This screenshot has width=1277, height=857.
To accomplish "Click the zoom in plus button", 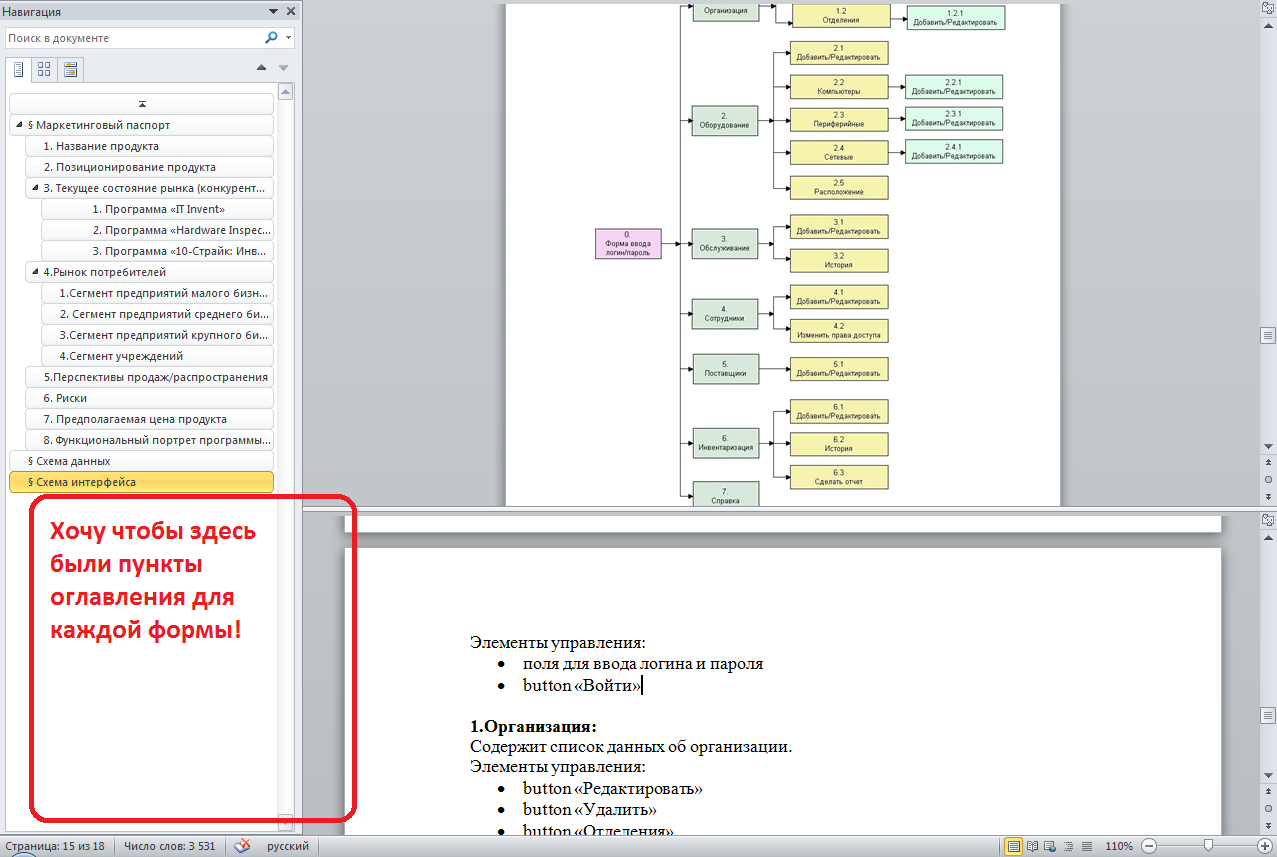I will coord(1265,846).
